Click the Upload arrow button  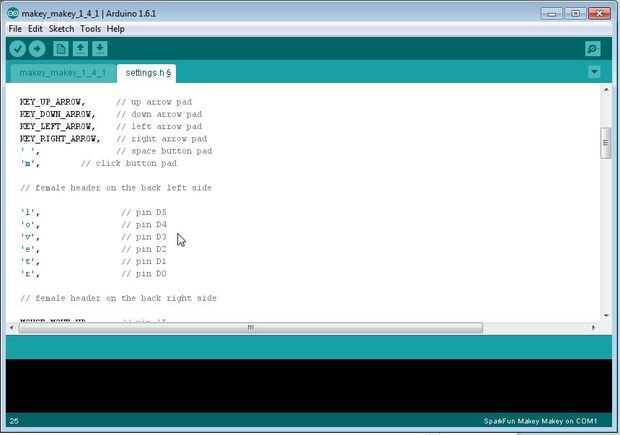(37, 49)
